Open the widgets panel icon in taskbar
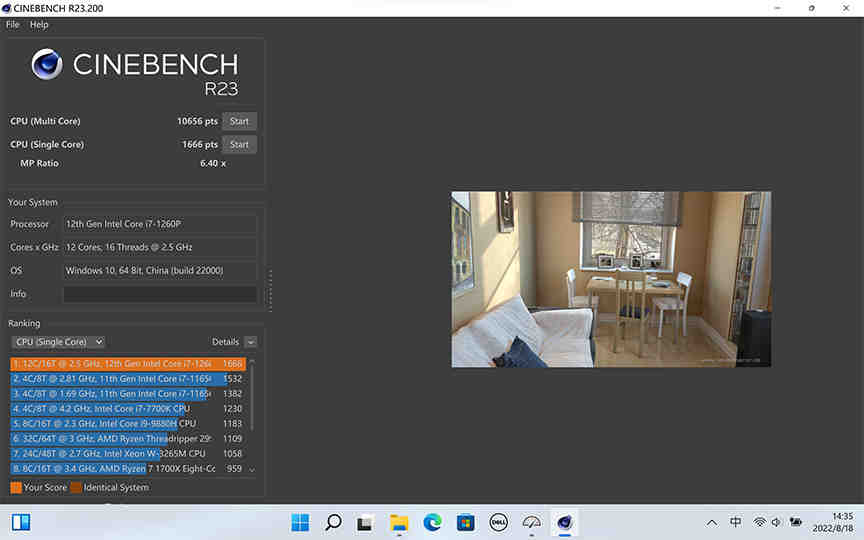This screenshot has height=540, width=864. click(x=21, y=522)
